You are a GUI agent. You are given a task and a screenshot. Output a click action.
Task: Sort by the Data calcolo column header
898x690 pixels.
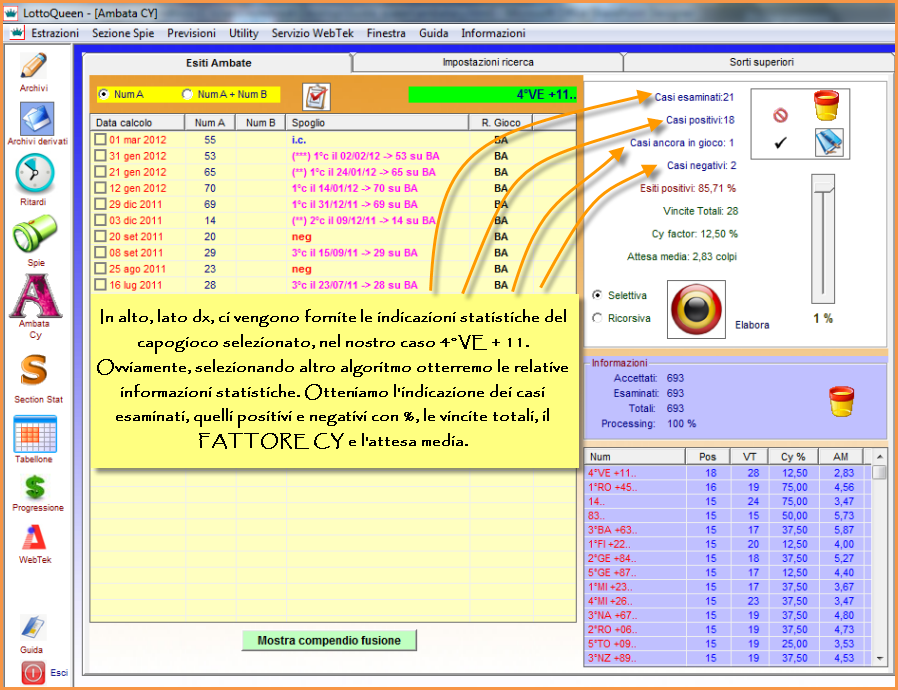click(137, 123)
